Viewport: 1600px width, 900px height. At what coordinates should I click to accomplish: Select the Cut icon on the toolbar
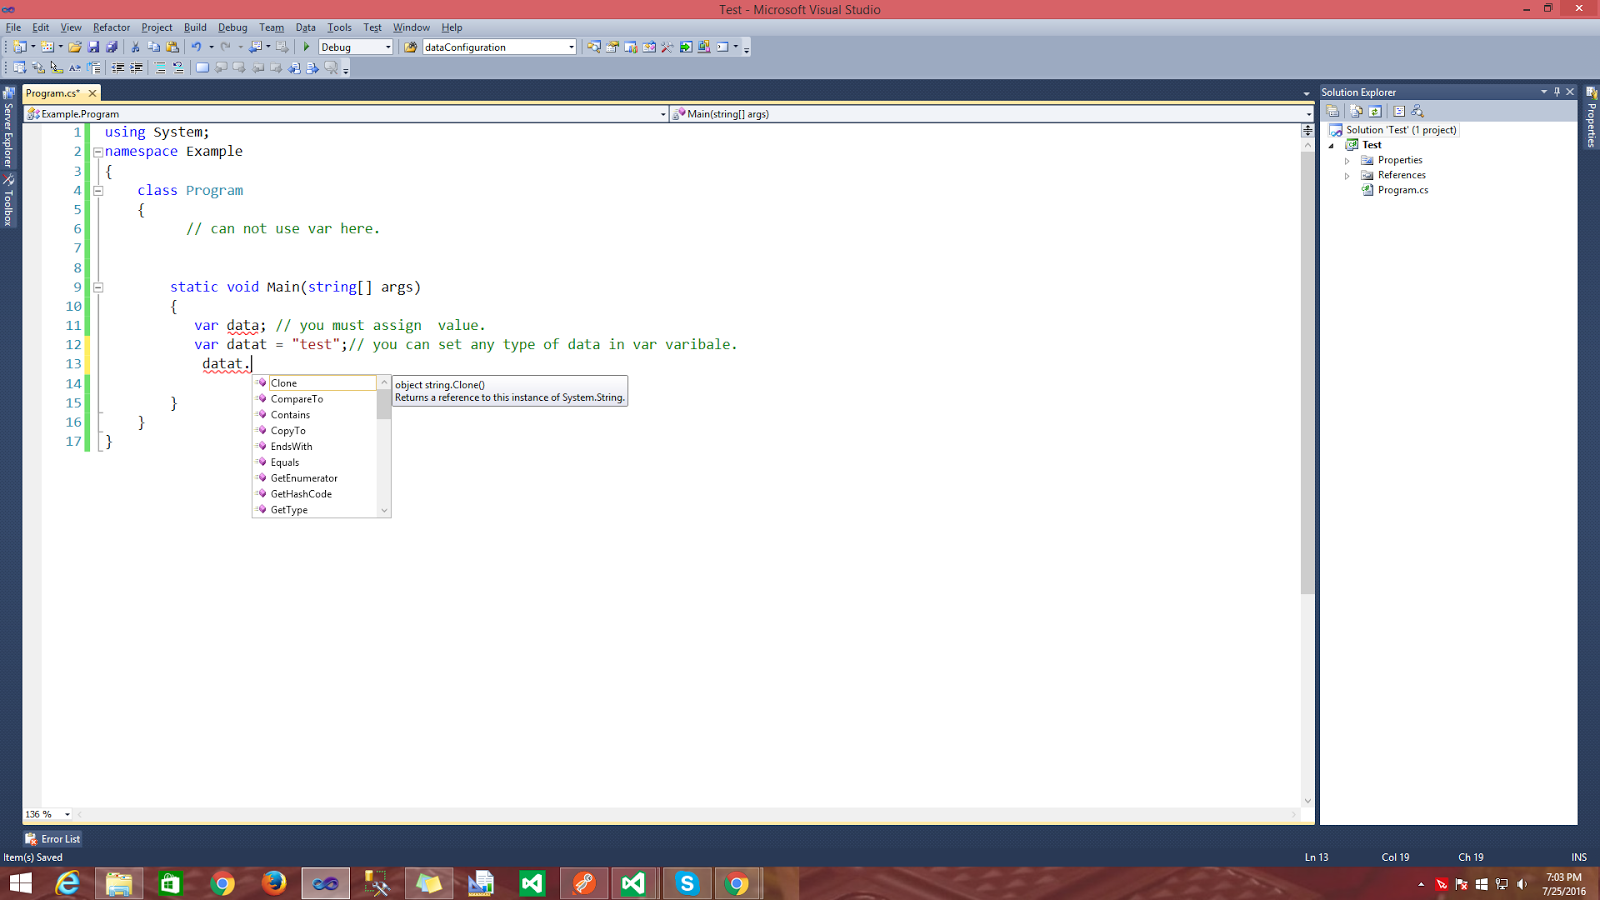point(134,46)
